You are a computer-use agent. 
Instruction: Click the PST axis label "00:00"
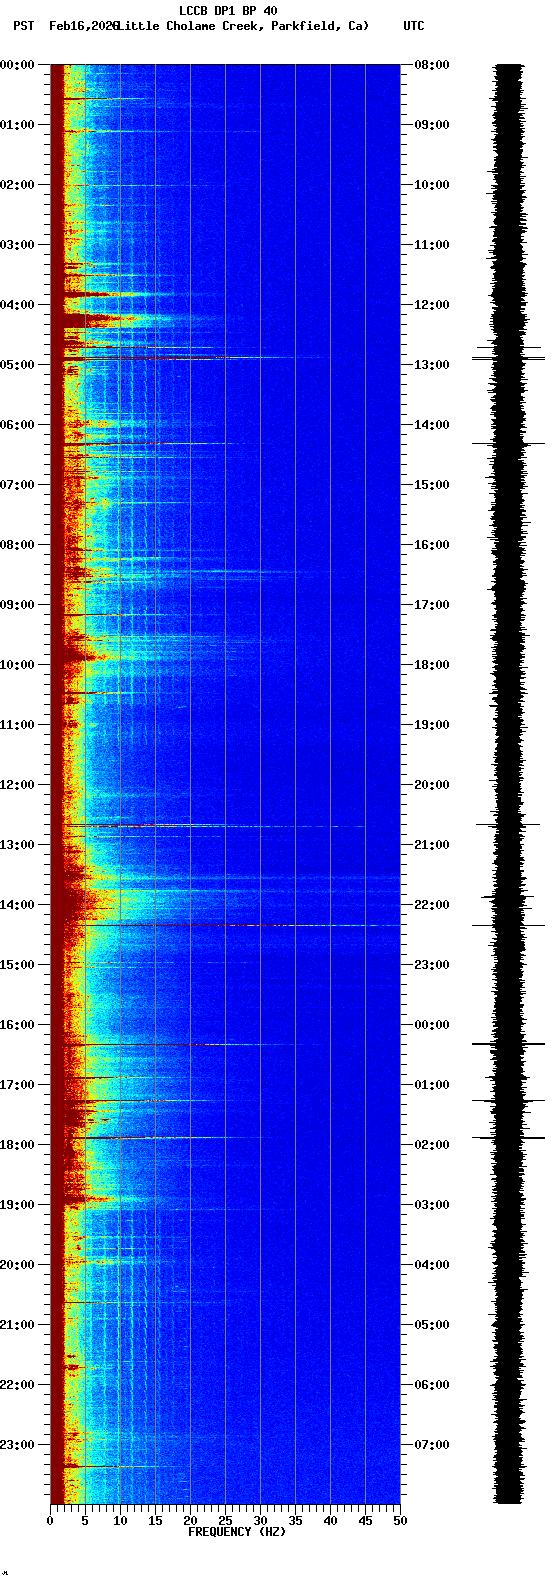tap(17, 65)
